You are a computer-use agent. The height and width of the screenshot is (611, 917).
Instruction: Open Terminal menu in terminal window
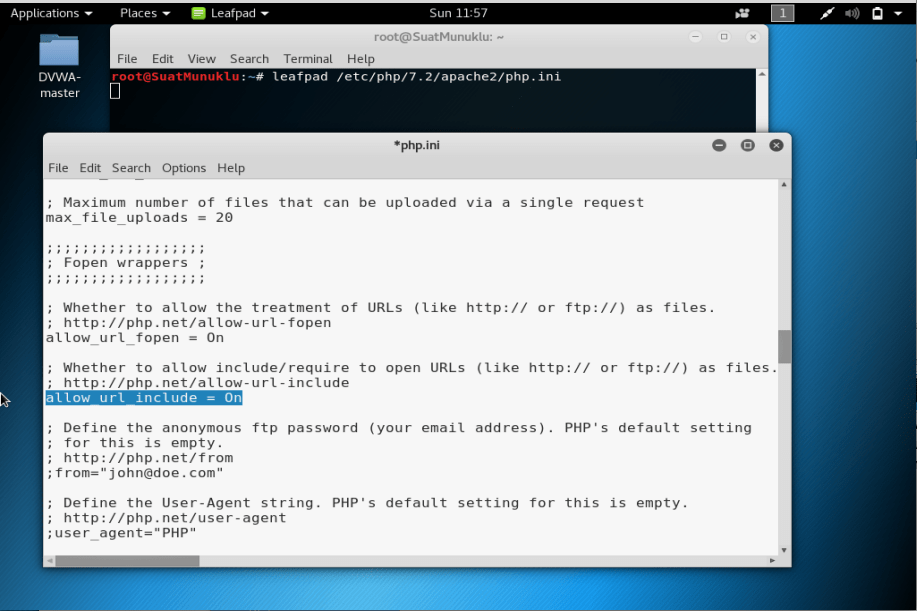pos(308,58)
